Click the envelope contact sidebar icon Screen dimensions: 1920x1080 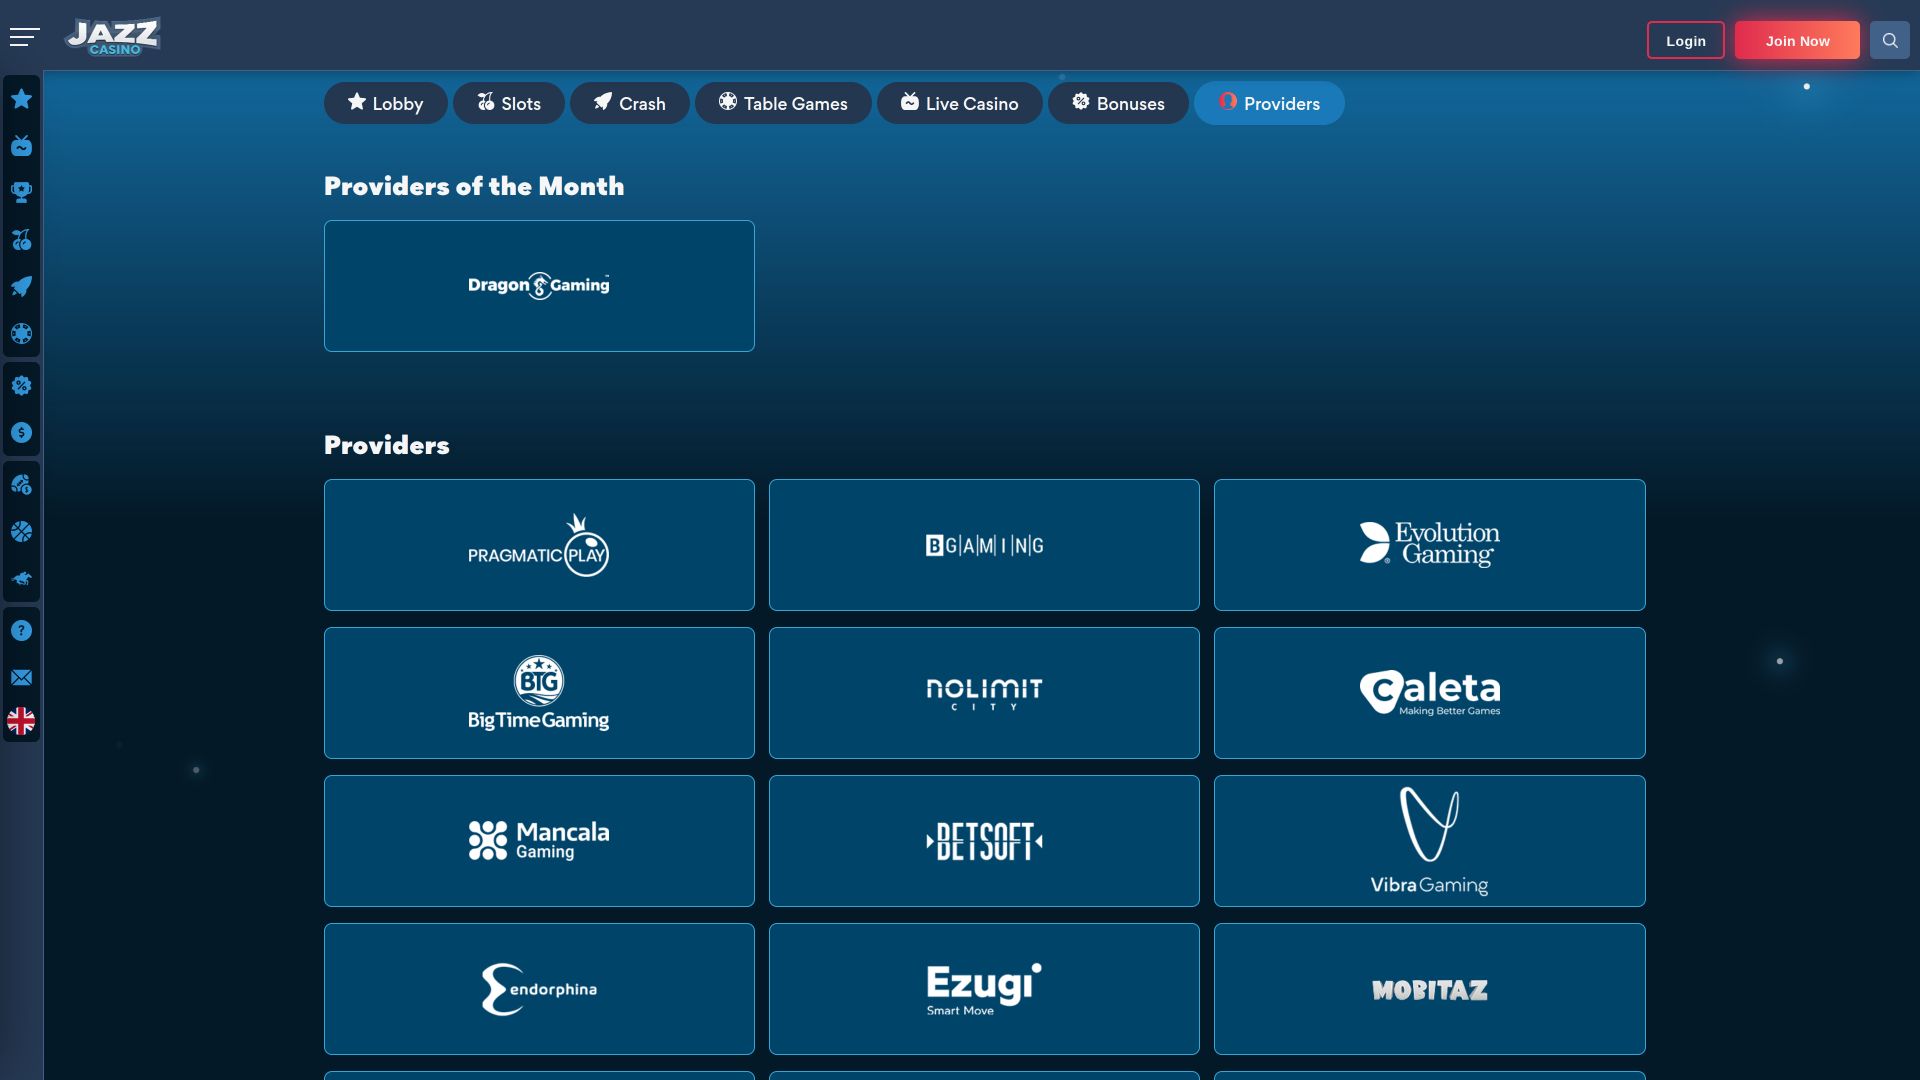(21, 678)
